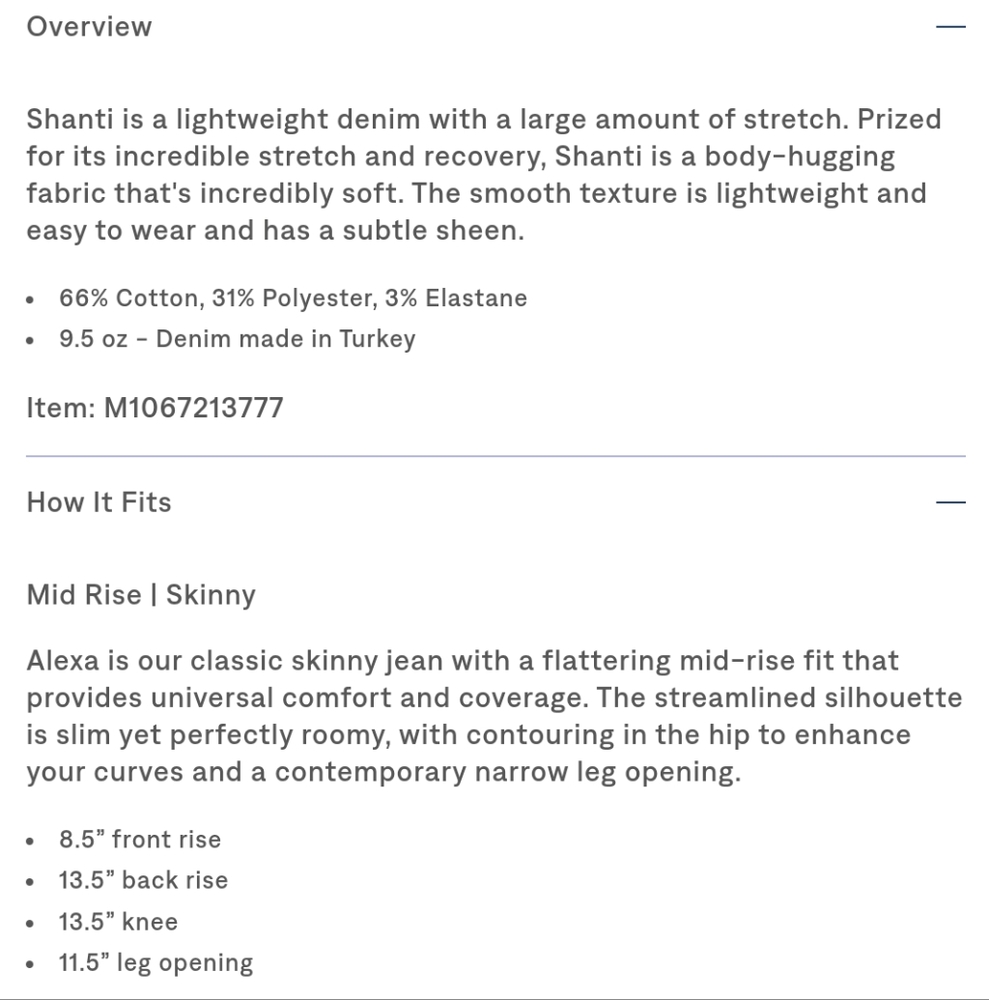Click the 11.5" leg opening measurement
This screenshot has width=989, height=1000.
pos(155,963)
